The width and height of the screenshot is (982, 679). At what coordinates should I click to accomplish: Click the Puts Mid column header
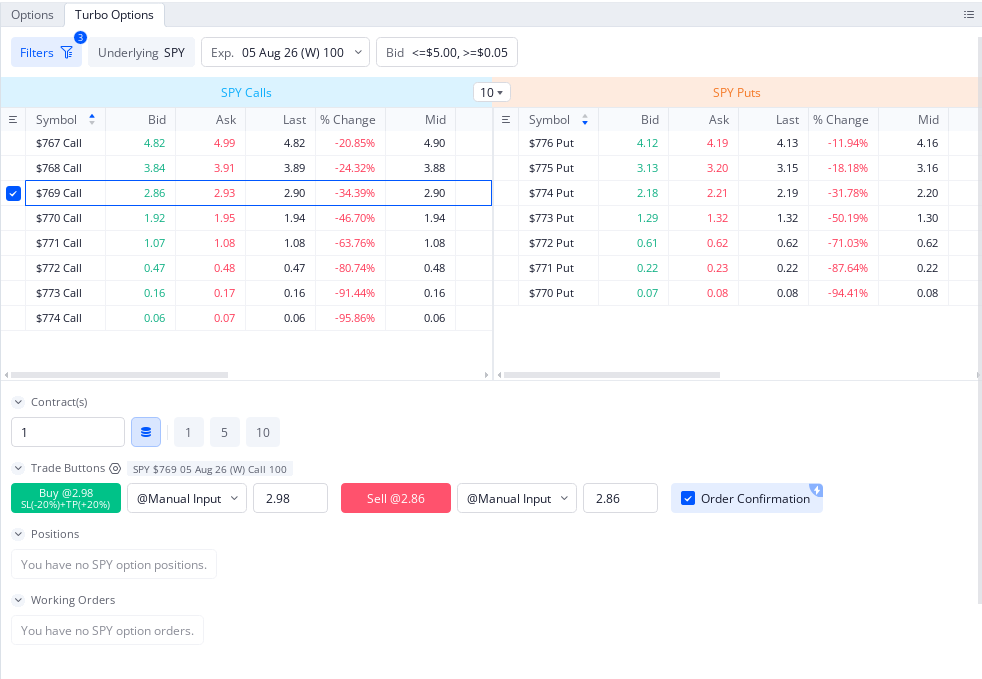pos(913,120)
